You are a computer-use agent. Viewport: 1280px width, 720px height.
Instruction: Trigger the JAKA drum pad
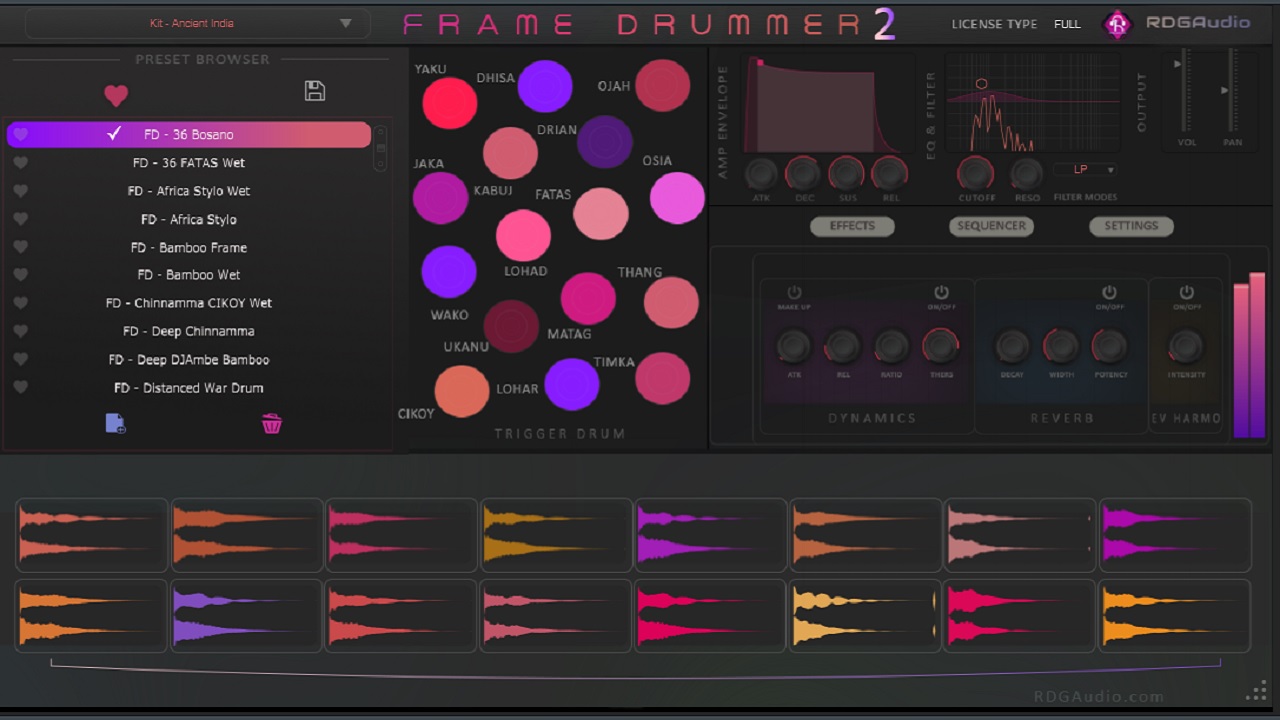click(440, 197)
